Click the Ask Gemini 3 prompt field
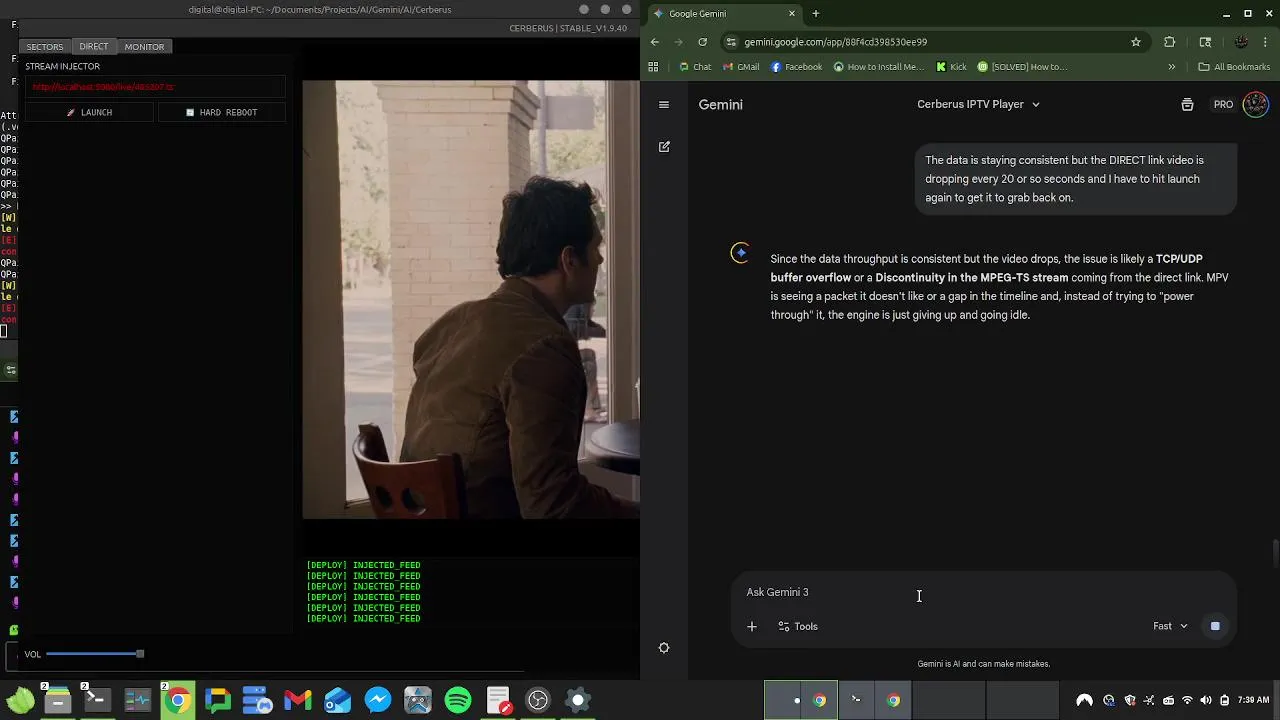This screenshot has height=720, width=1280. [x=985, y=592]
